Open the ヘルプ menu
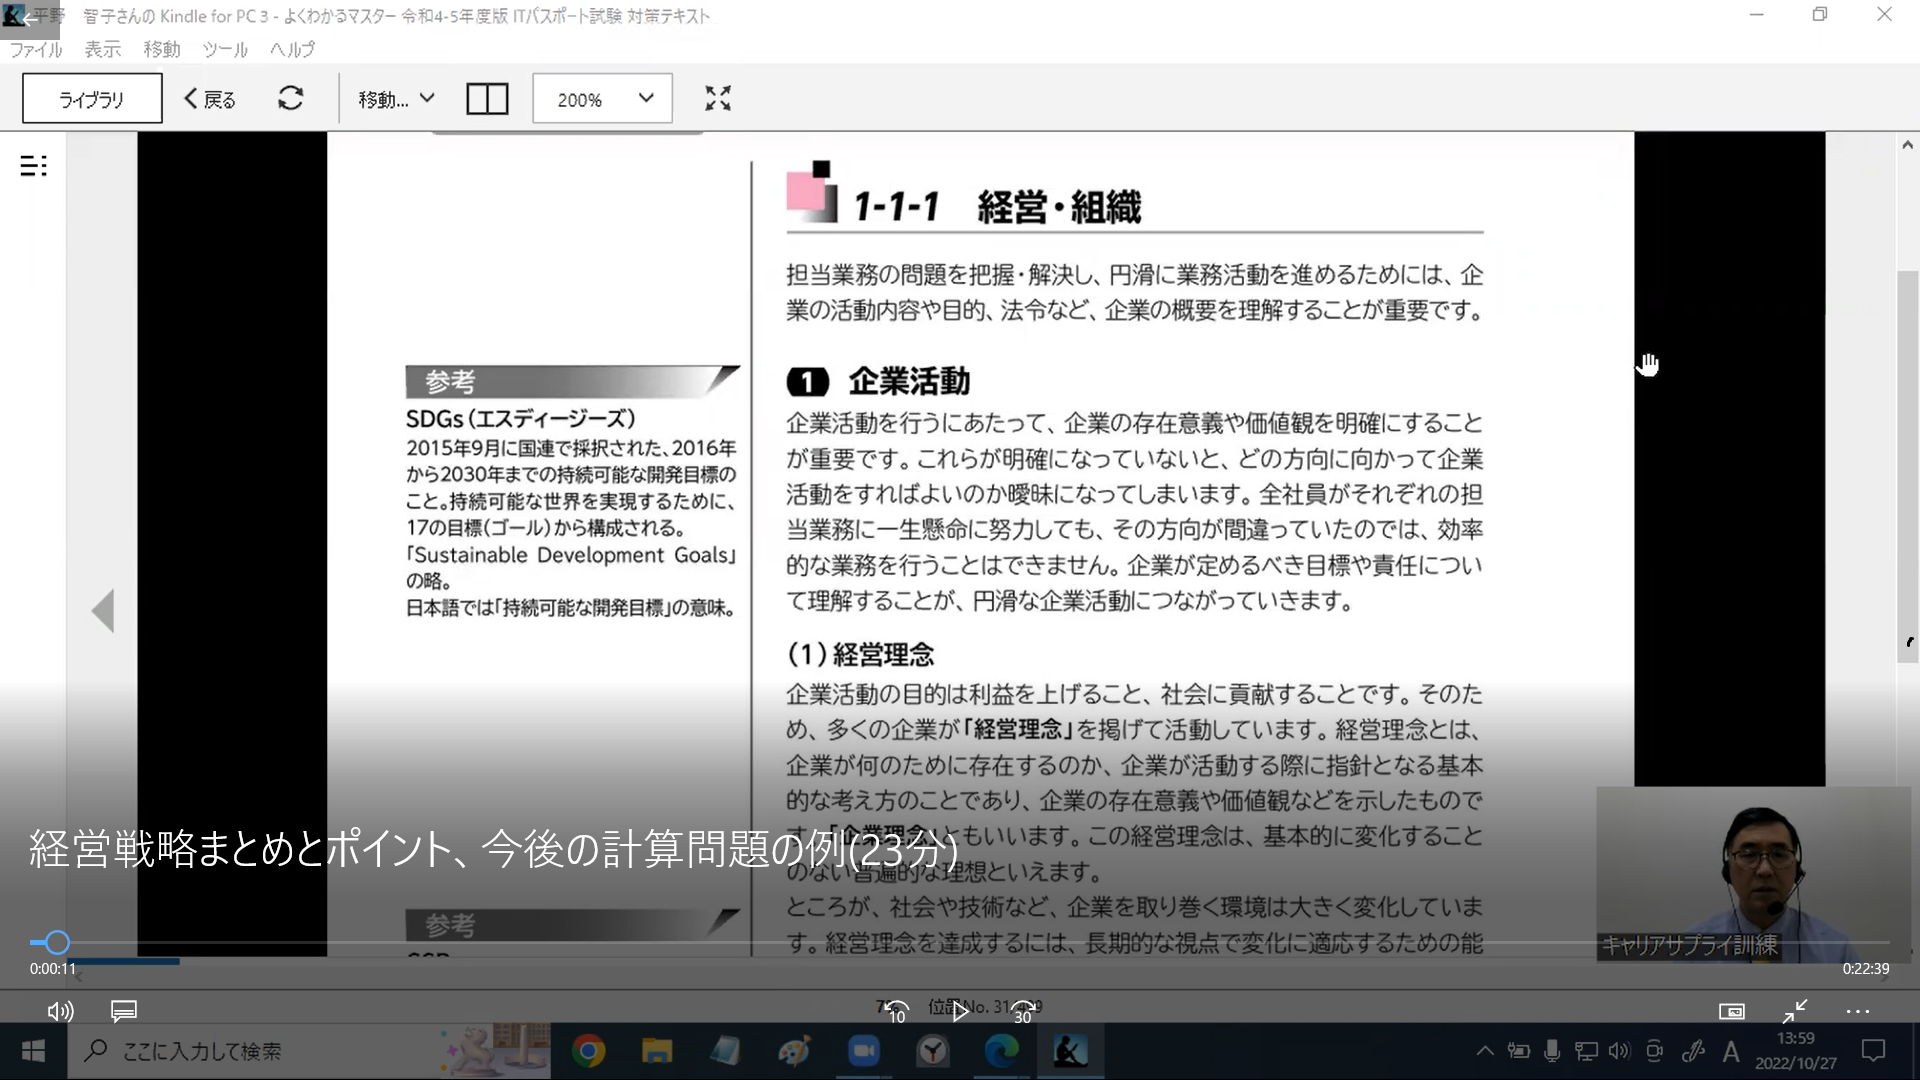Screen dimensions: 1920x1080 click(x=292, y=49)
